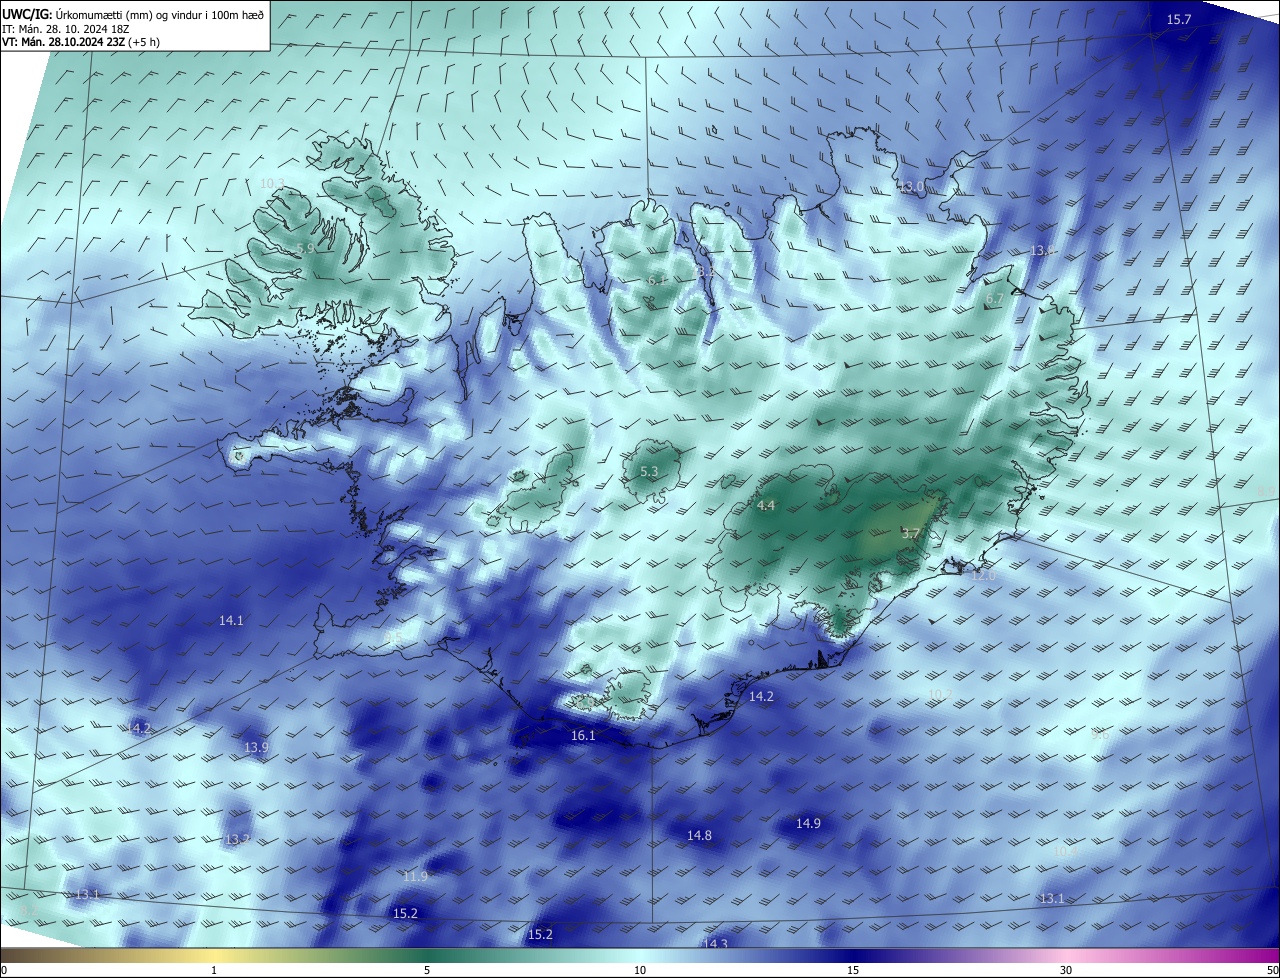Click the 3.7 minimum value label

pos(910,534)
